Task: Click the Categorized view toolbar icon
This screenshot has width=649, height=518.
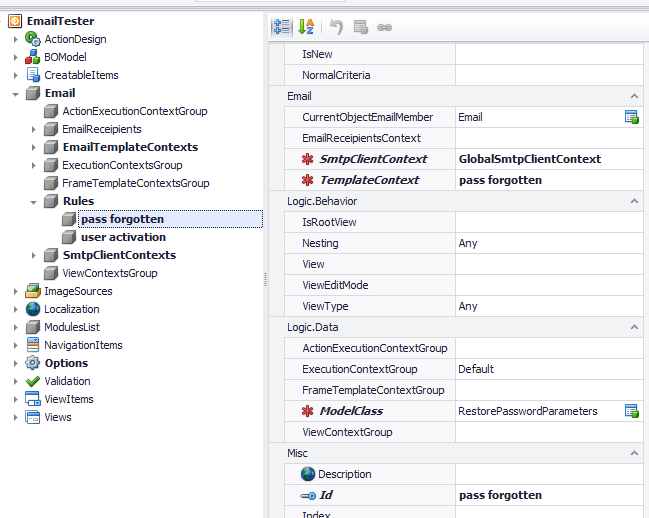Action: tap(282, 27)
